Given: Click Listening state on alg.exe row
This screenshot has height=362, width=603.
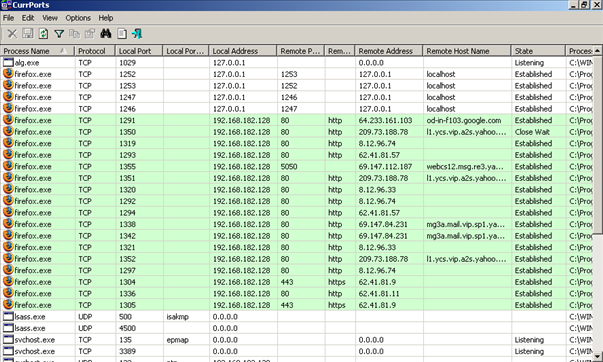Looking at the screenshot, I should [x=529, y=63].
